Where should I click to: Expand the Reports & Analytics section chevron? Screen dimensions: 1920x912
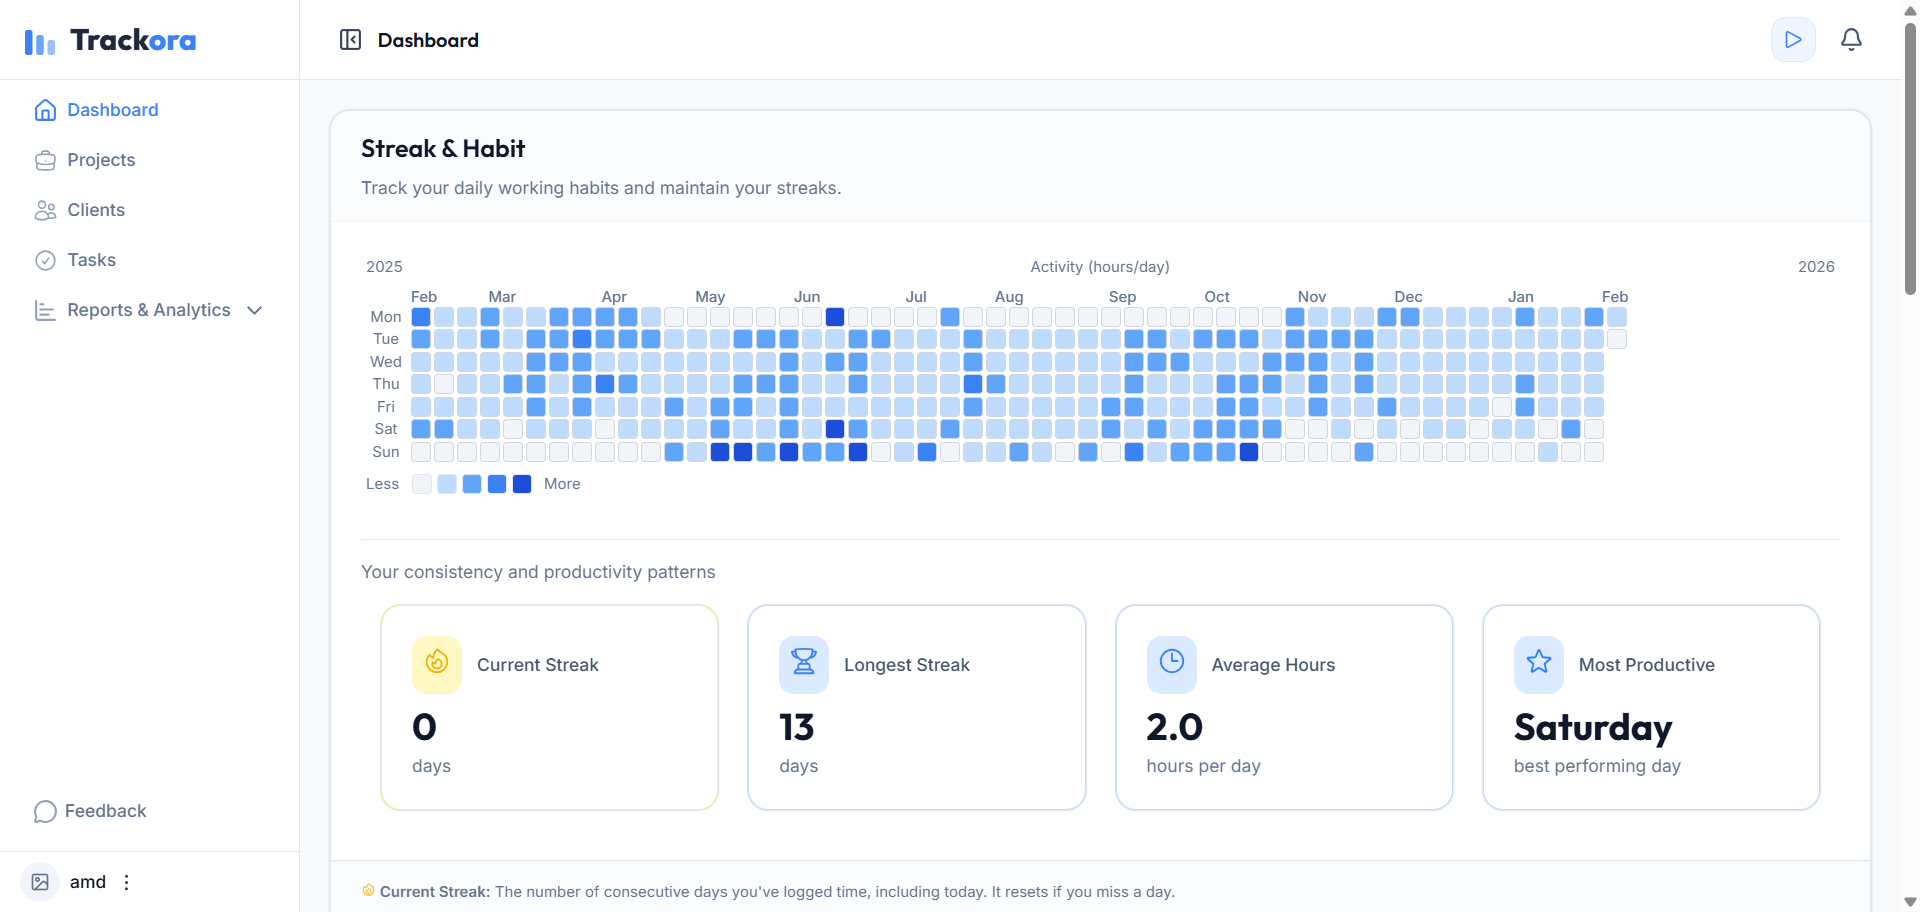tap(254, 310)
